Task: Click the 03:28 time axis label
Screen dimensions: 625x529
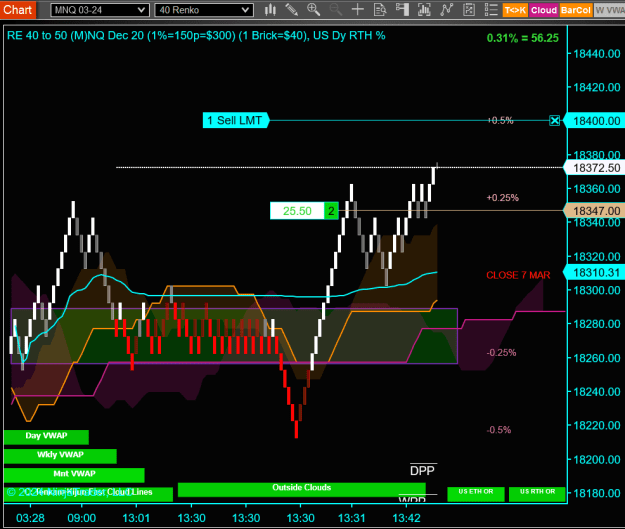Action: 30,518
